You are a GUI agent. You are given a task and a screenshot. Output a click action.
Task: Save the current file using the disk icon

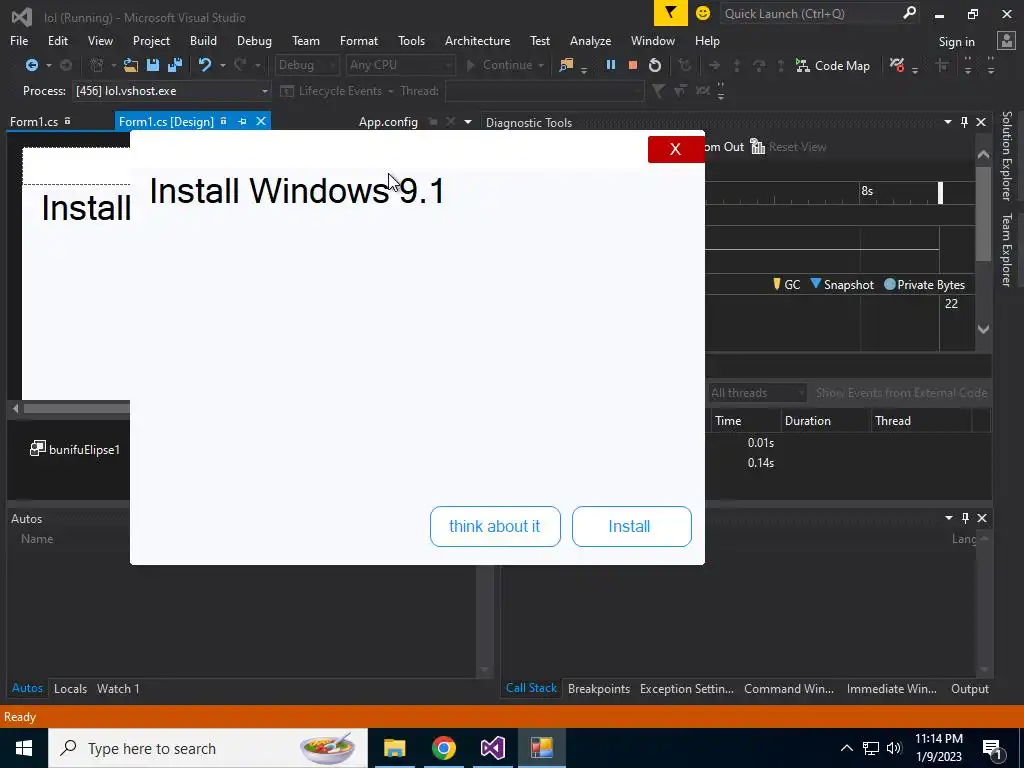click(x=153, y=65)
